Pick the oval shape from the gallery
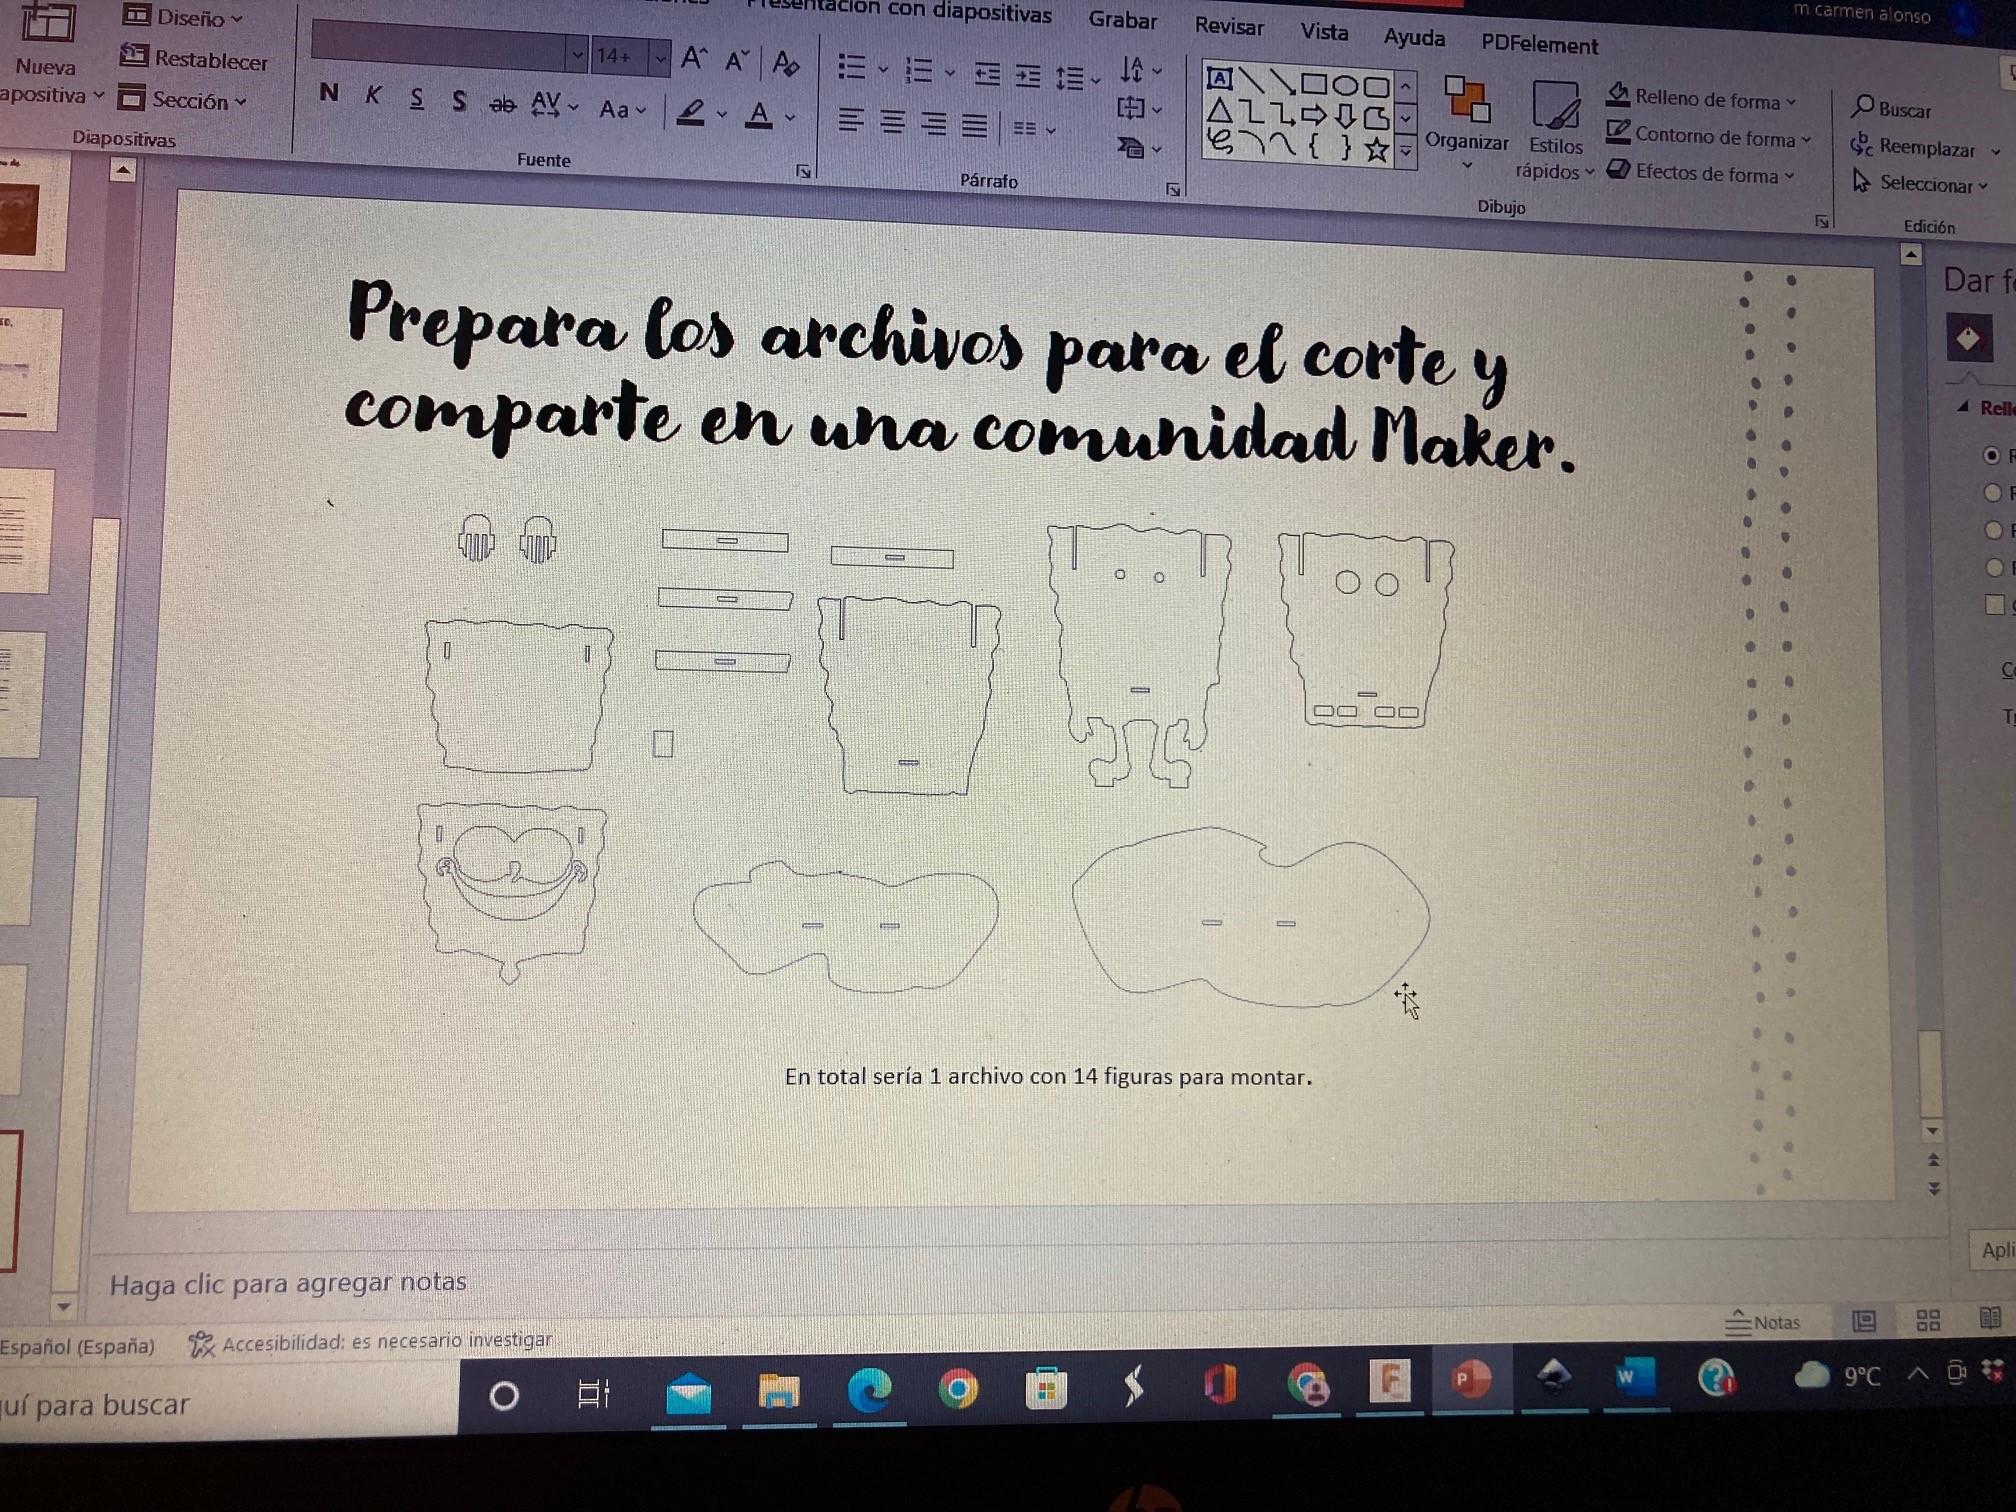This screenshot has height=1512, width=2016. point(1346,85)
